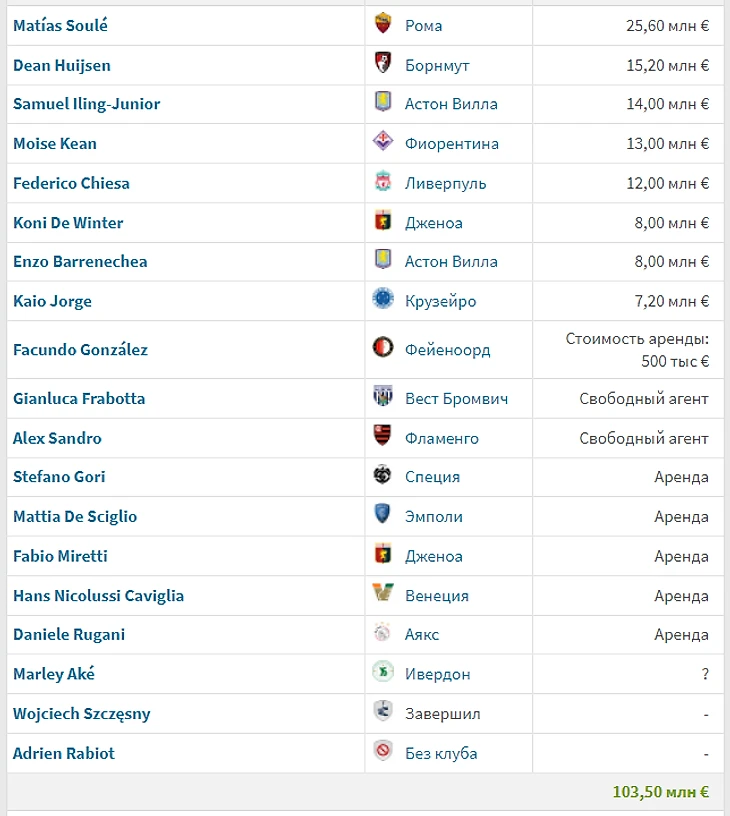Open Dean Huijsen player profile
The image size is (730, 816).
(x=62, y=66)
